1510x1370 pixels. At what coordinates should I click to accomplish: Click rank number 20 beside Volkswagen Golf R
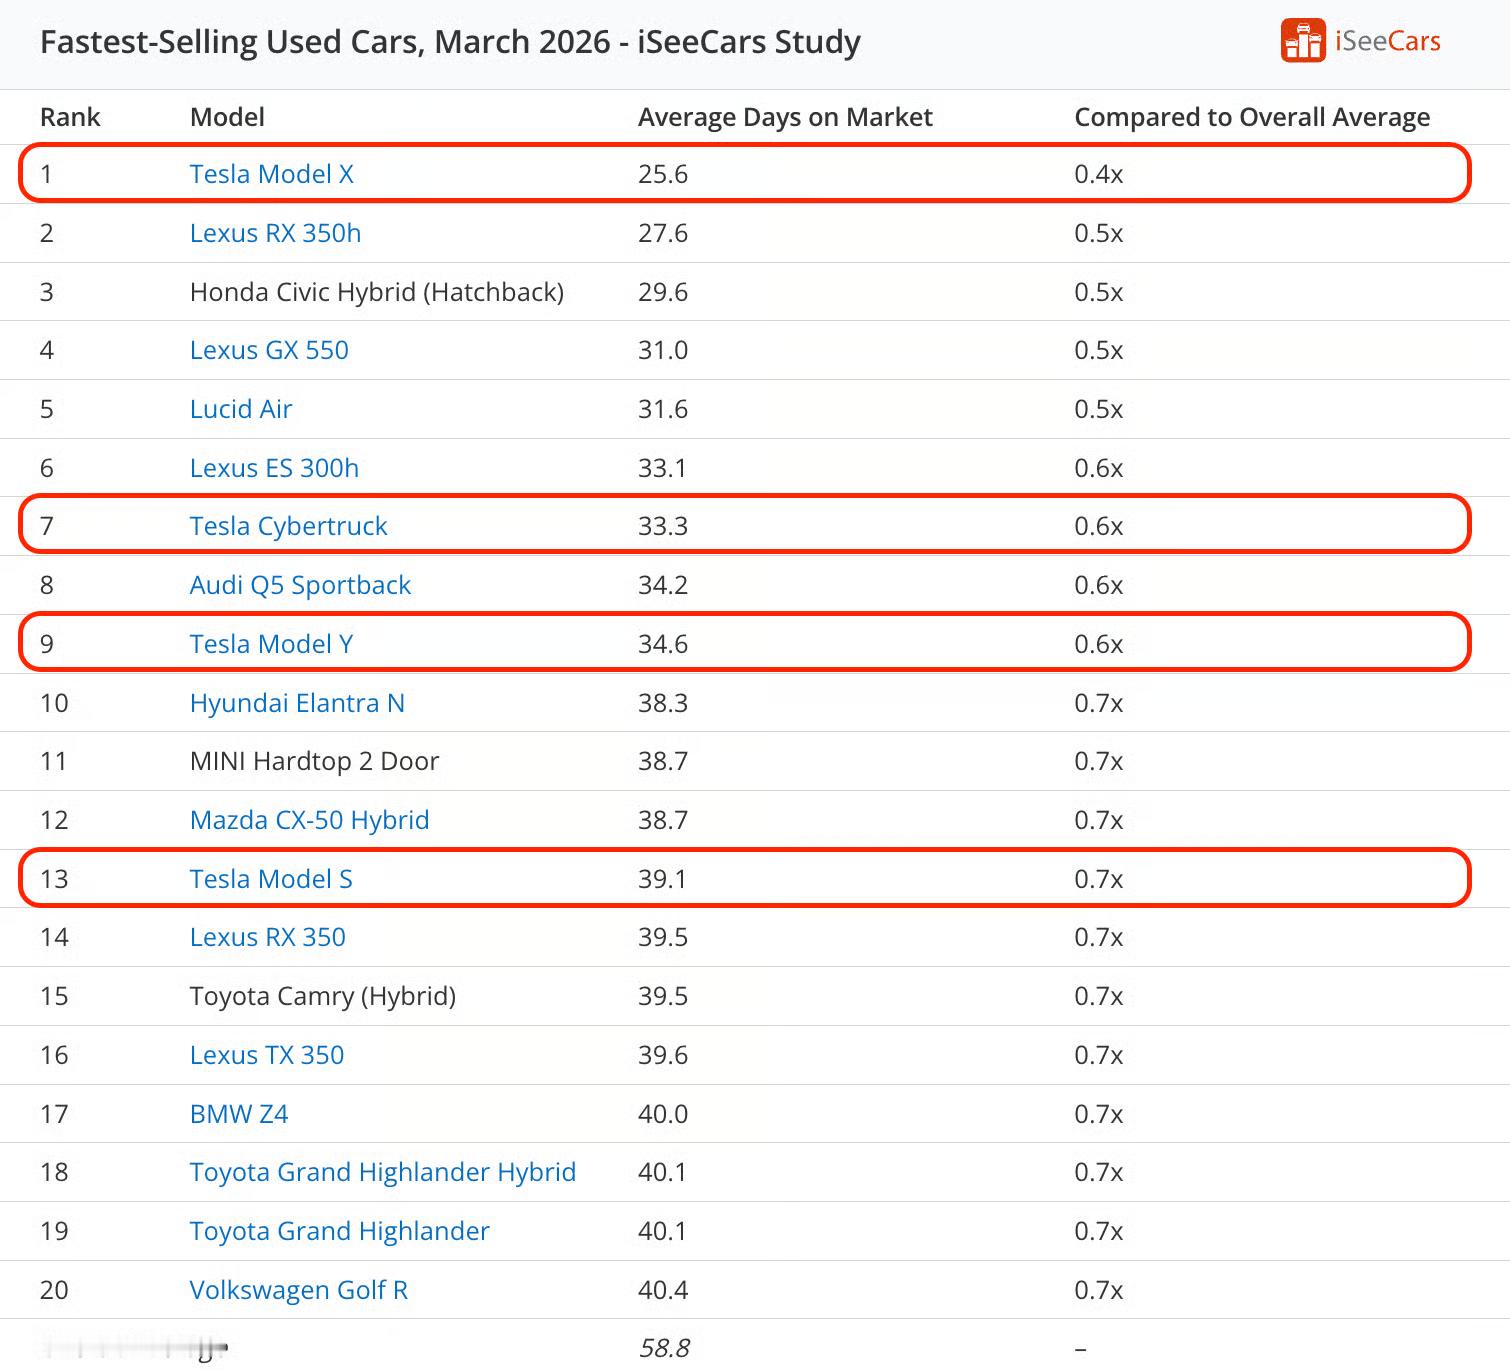click(54, 1290)
